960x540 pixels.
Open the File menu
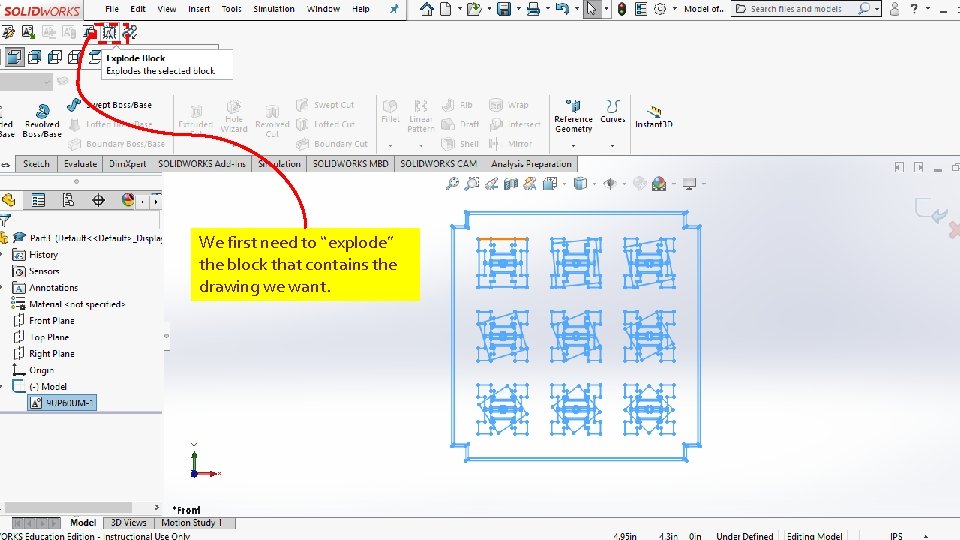pos(112,9)
